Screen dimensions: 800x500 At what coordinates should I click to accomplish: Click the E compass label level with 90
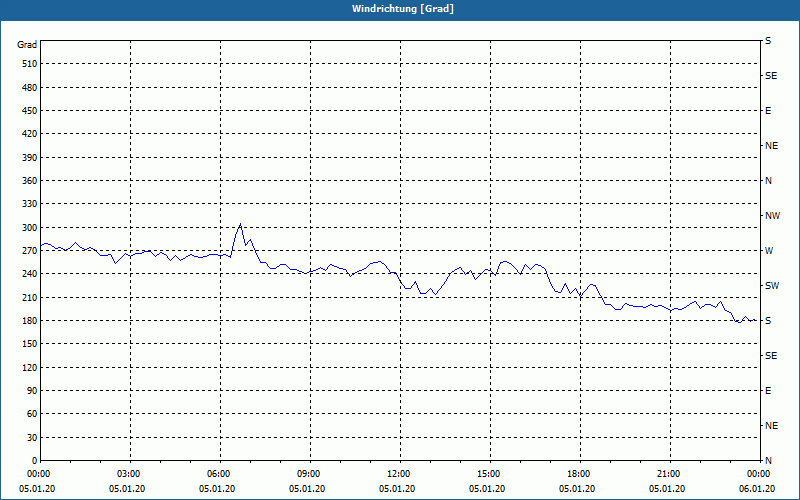pos(768,390)
